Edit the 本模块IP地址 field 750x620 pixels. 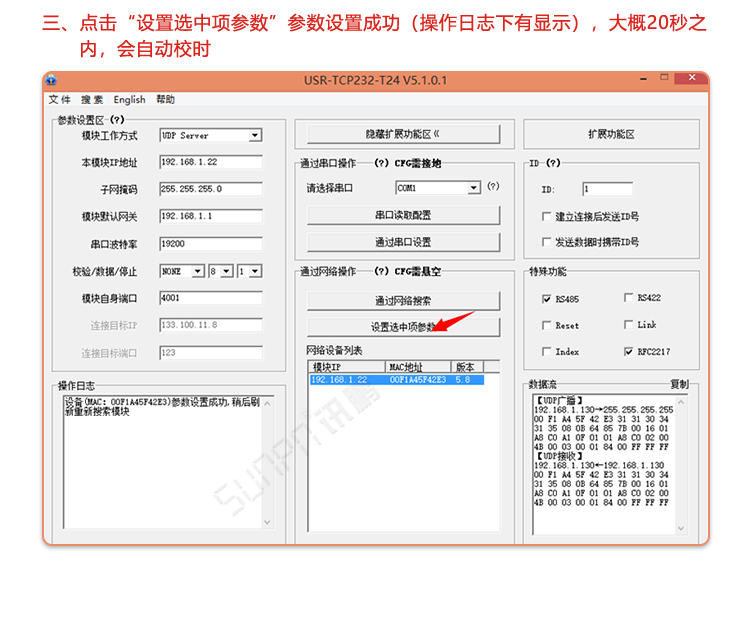(211, 162)
